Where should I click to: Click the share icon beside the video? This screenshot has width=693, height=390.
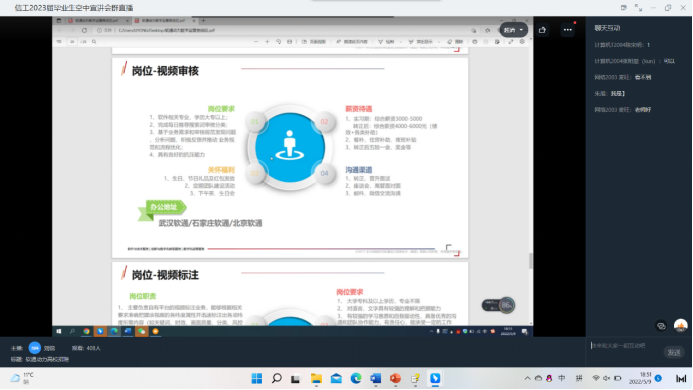[x=542, y=30]
